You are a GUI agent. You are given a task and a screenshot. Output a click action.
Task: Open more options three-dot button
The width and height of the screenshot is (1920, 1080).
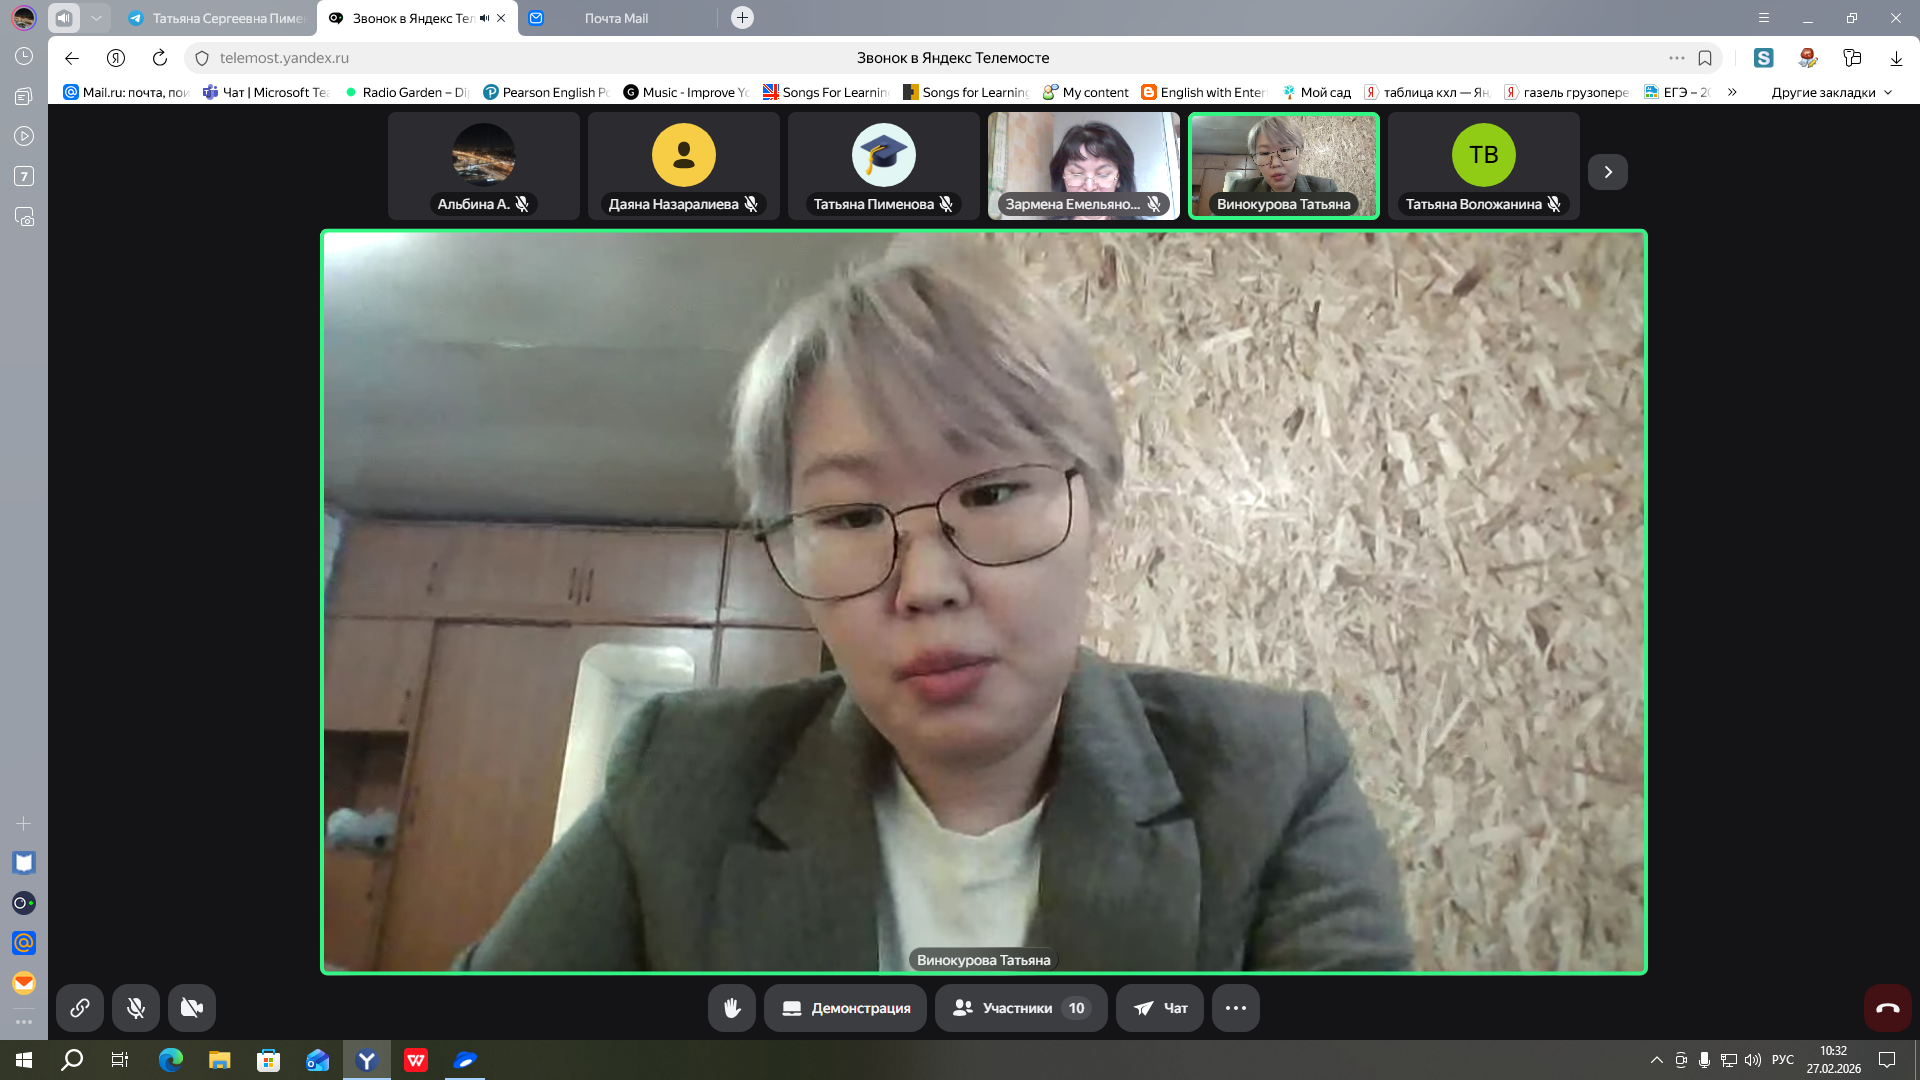point(1235,1008)
